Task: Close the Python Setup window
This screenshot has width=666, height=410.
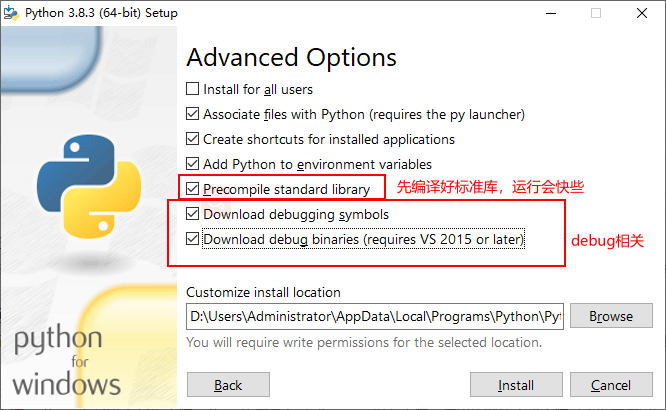Action: (x=642, y=13)
